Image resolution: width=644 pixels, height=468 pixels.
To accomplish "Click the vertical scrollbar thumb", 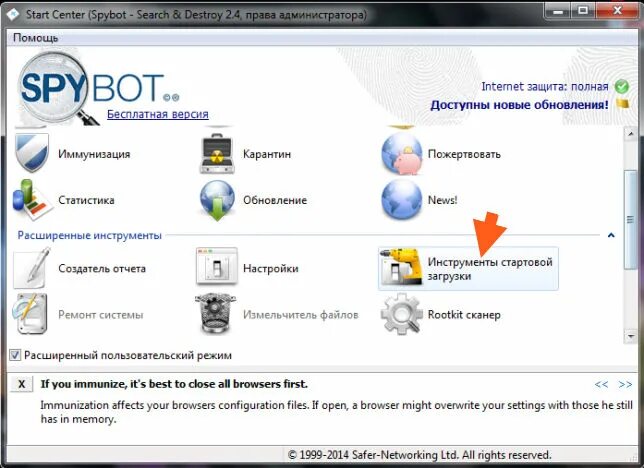I will 630,220.
